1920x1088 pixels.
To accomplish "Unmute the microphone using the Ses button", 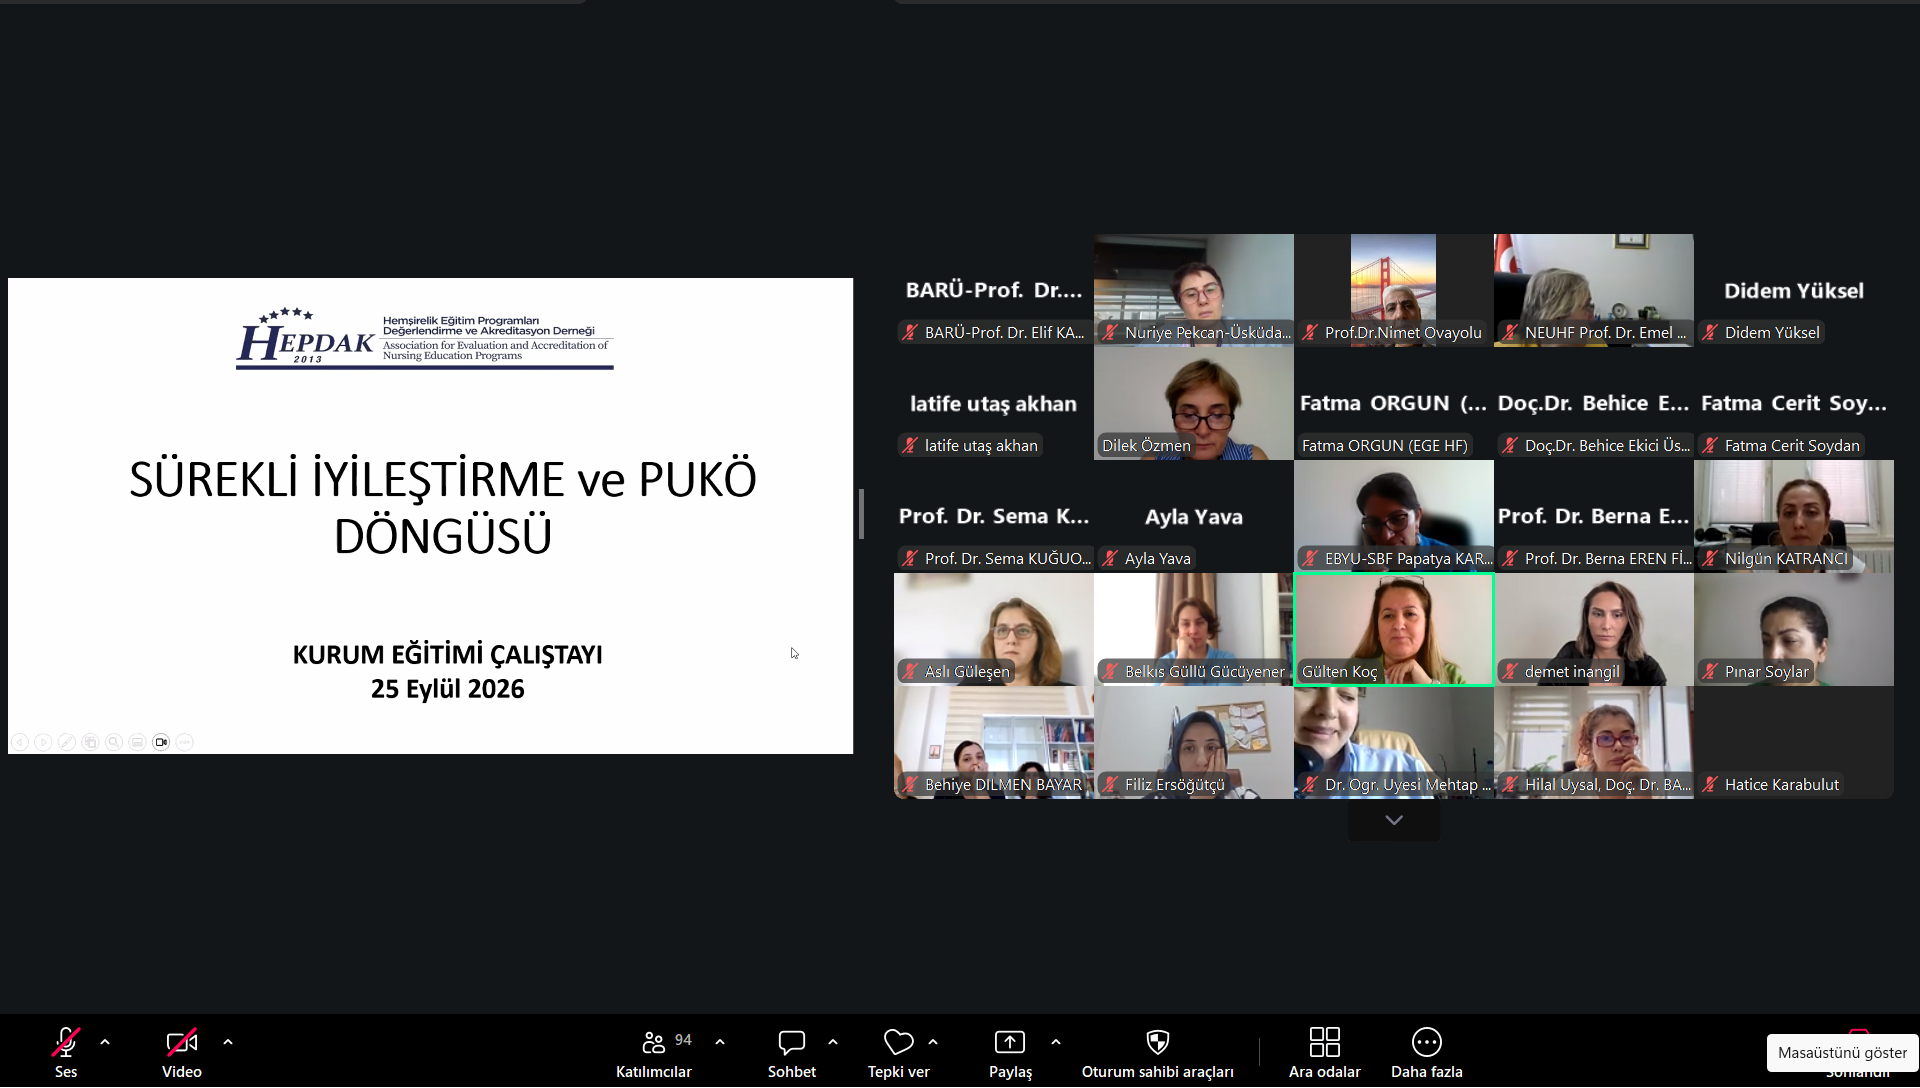I will (x=66, y=1052).
